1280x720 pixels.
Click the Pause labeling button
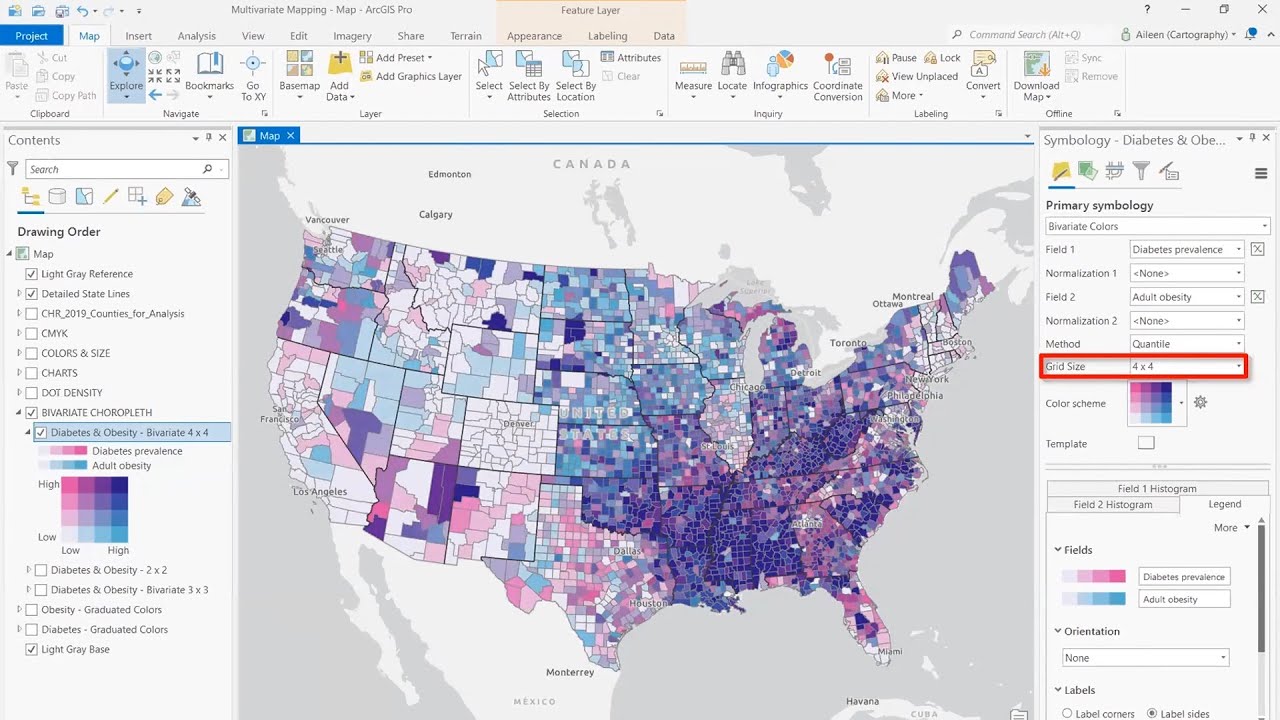coord(896,58)
